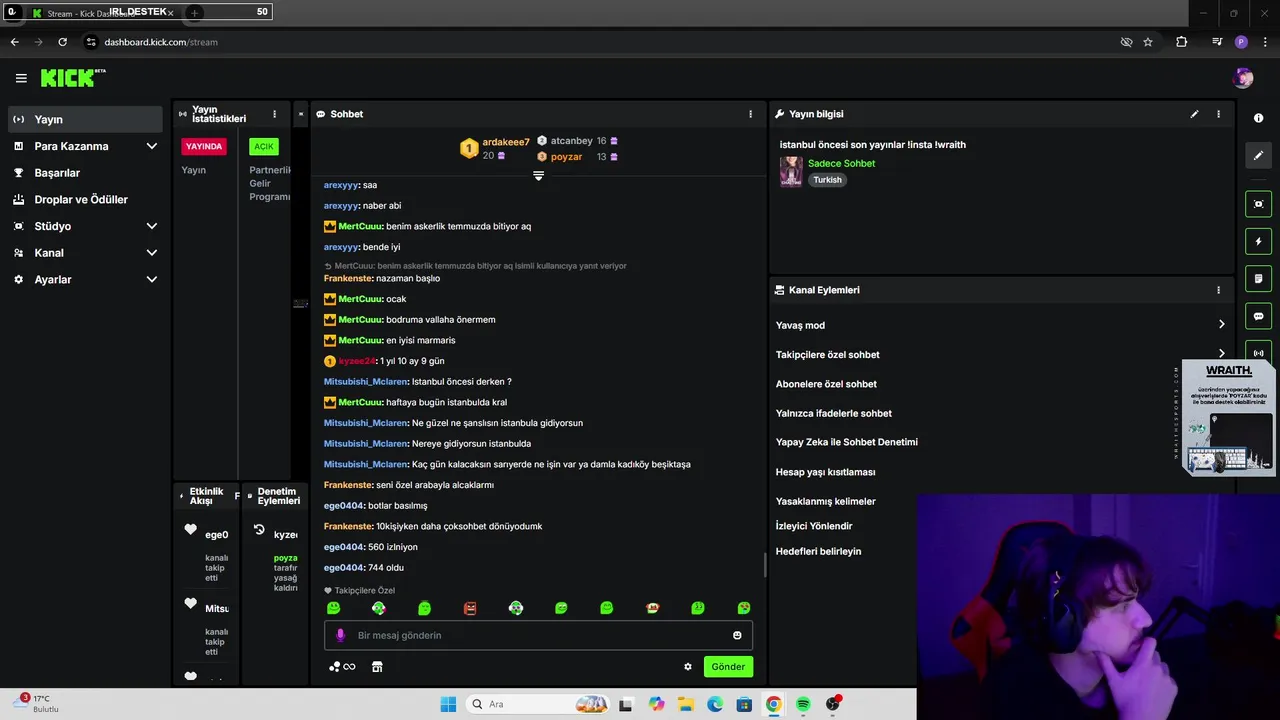Click Hedefleri belirleyin action

pos(818,552)
